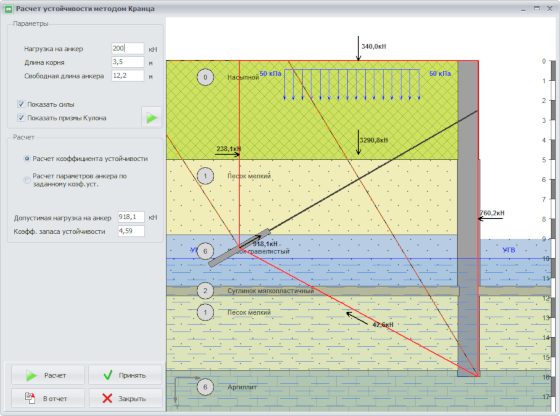560x416 pixels.
Task: Click the green play arrow in Параметры
Action: (152, 117)
